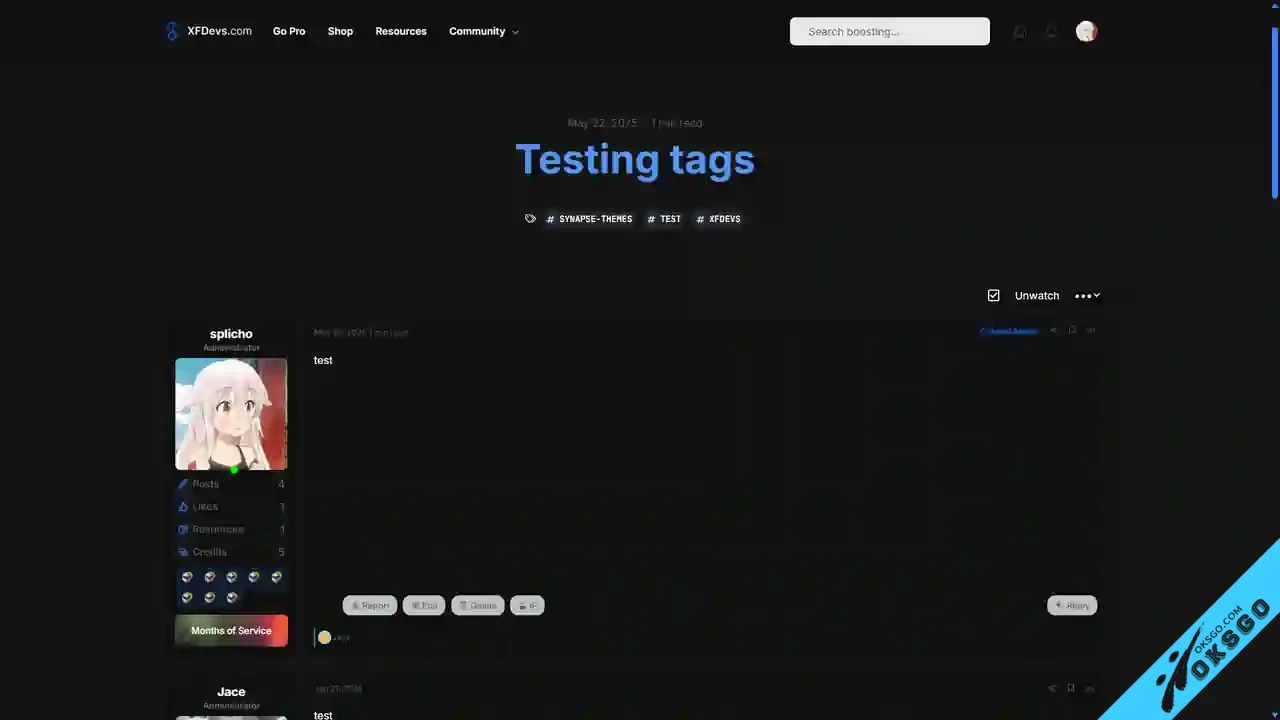
Task: Expand the Community dropdown menu
Action: [x=483, y=31]
